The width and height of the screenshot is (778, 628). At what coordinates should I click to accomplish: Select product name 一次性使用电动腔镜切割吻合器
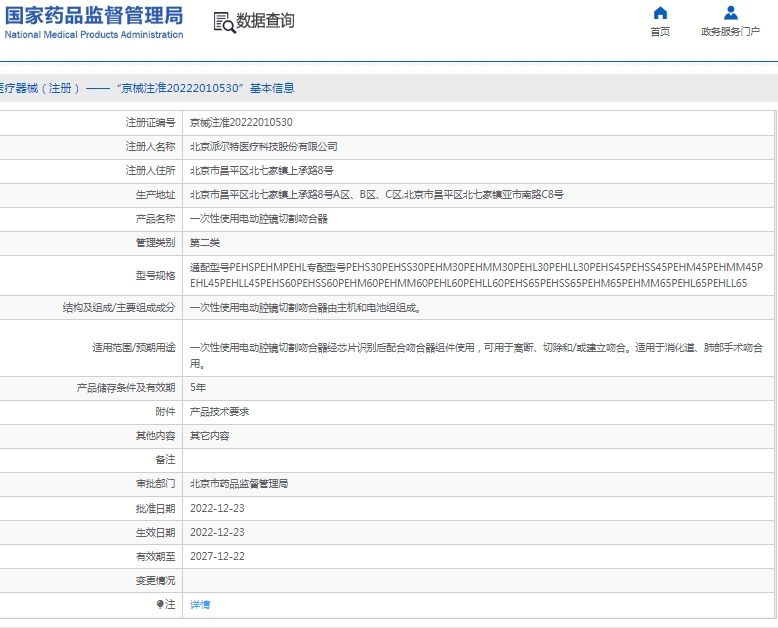point(259,219)
